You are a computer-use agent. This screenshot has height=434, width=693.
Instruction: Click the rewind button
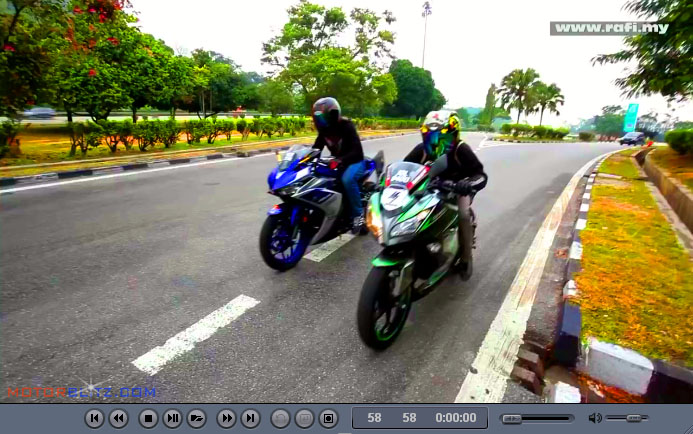(x=118, y=419)
